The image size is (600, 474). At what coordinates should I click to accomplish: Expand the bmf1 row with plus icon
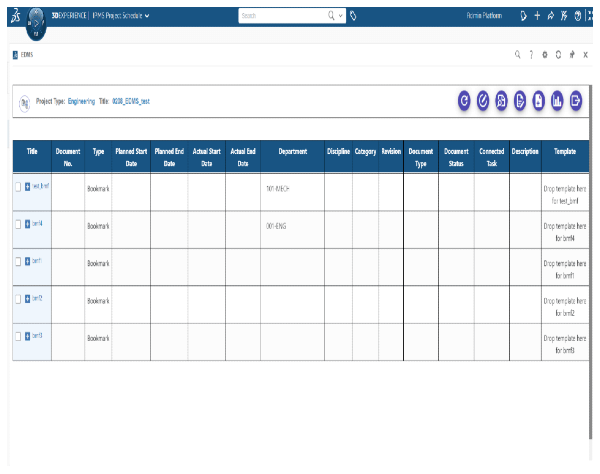(27, 260)
